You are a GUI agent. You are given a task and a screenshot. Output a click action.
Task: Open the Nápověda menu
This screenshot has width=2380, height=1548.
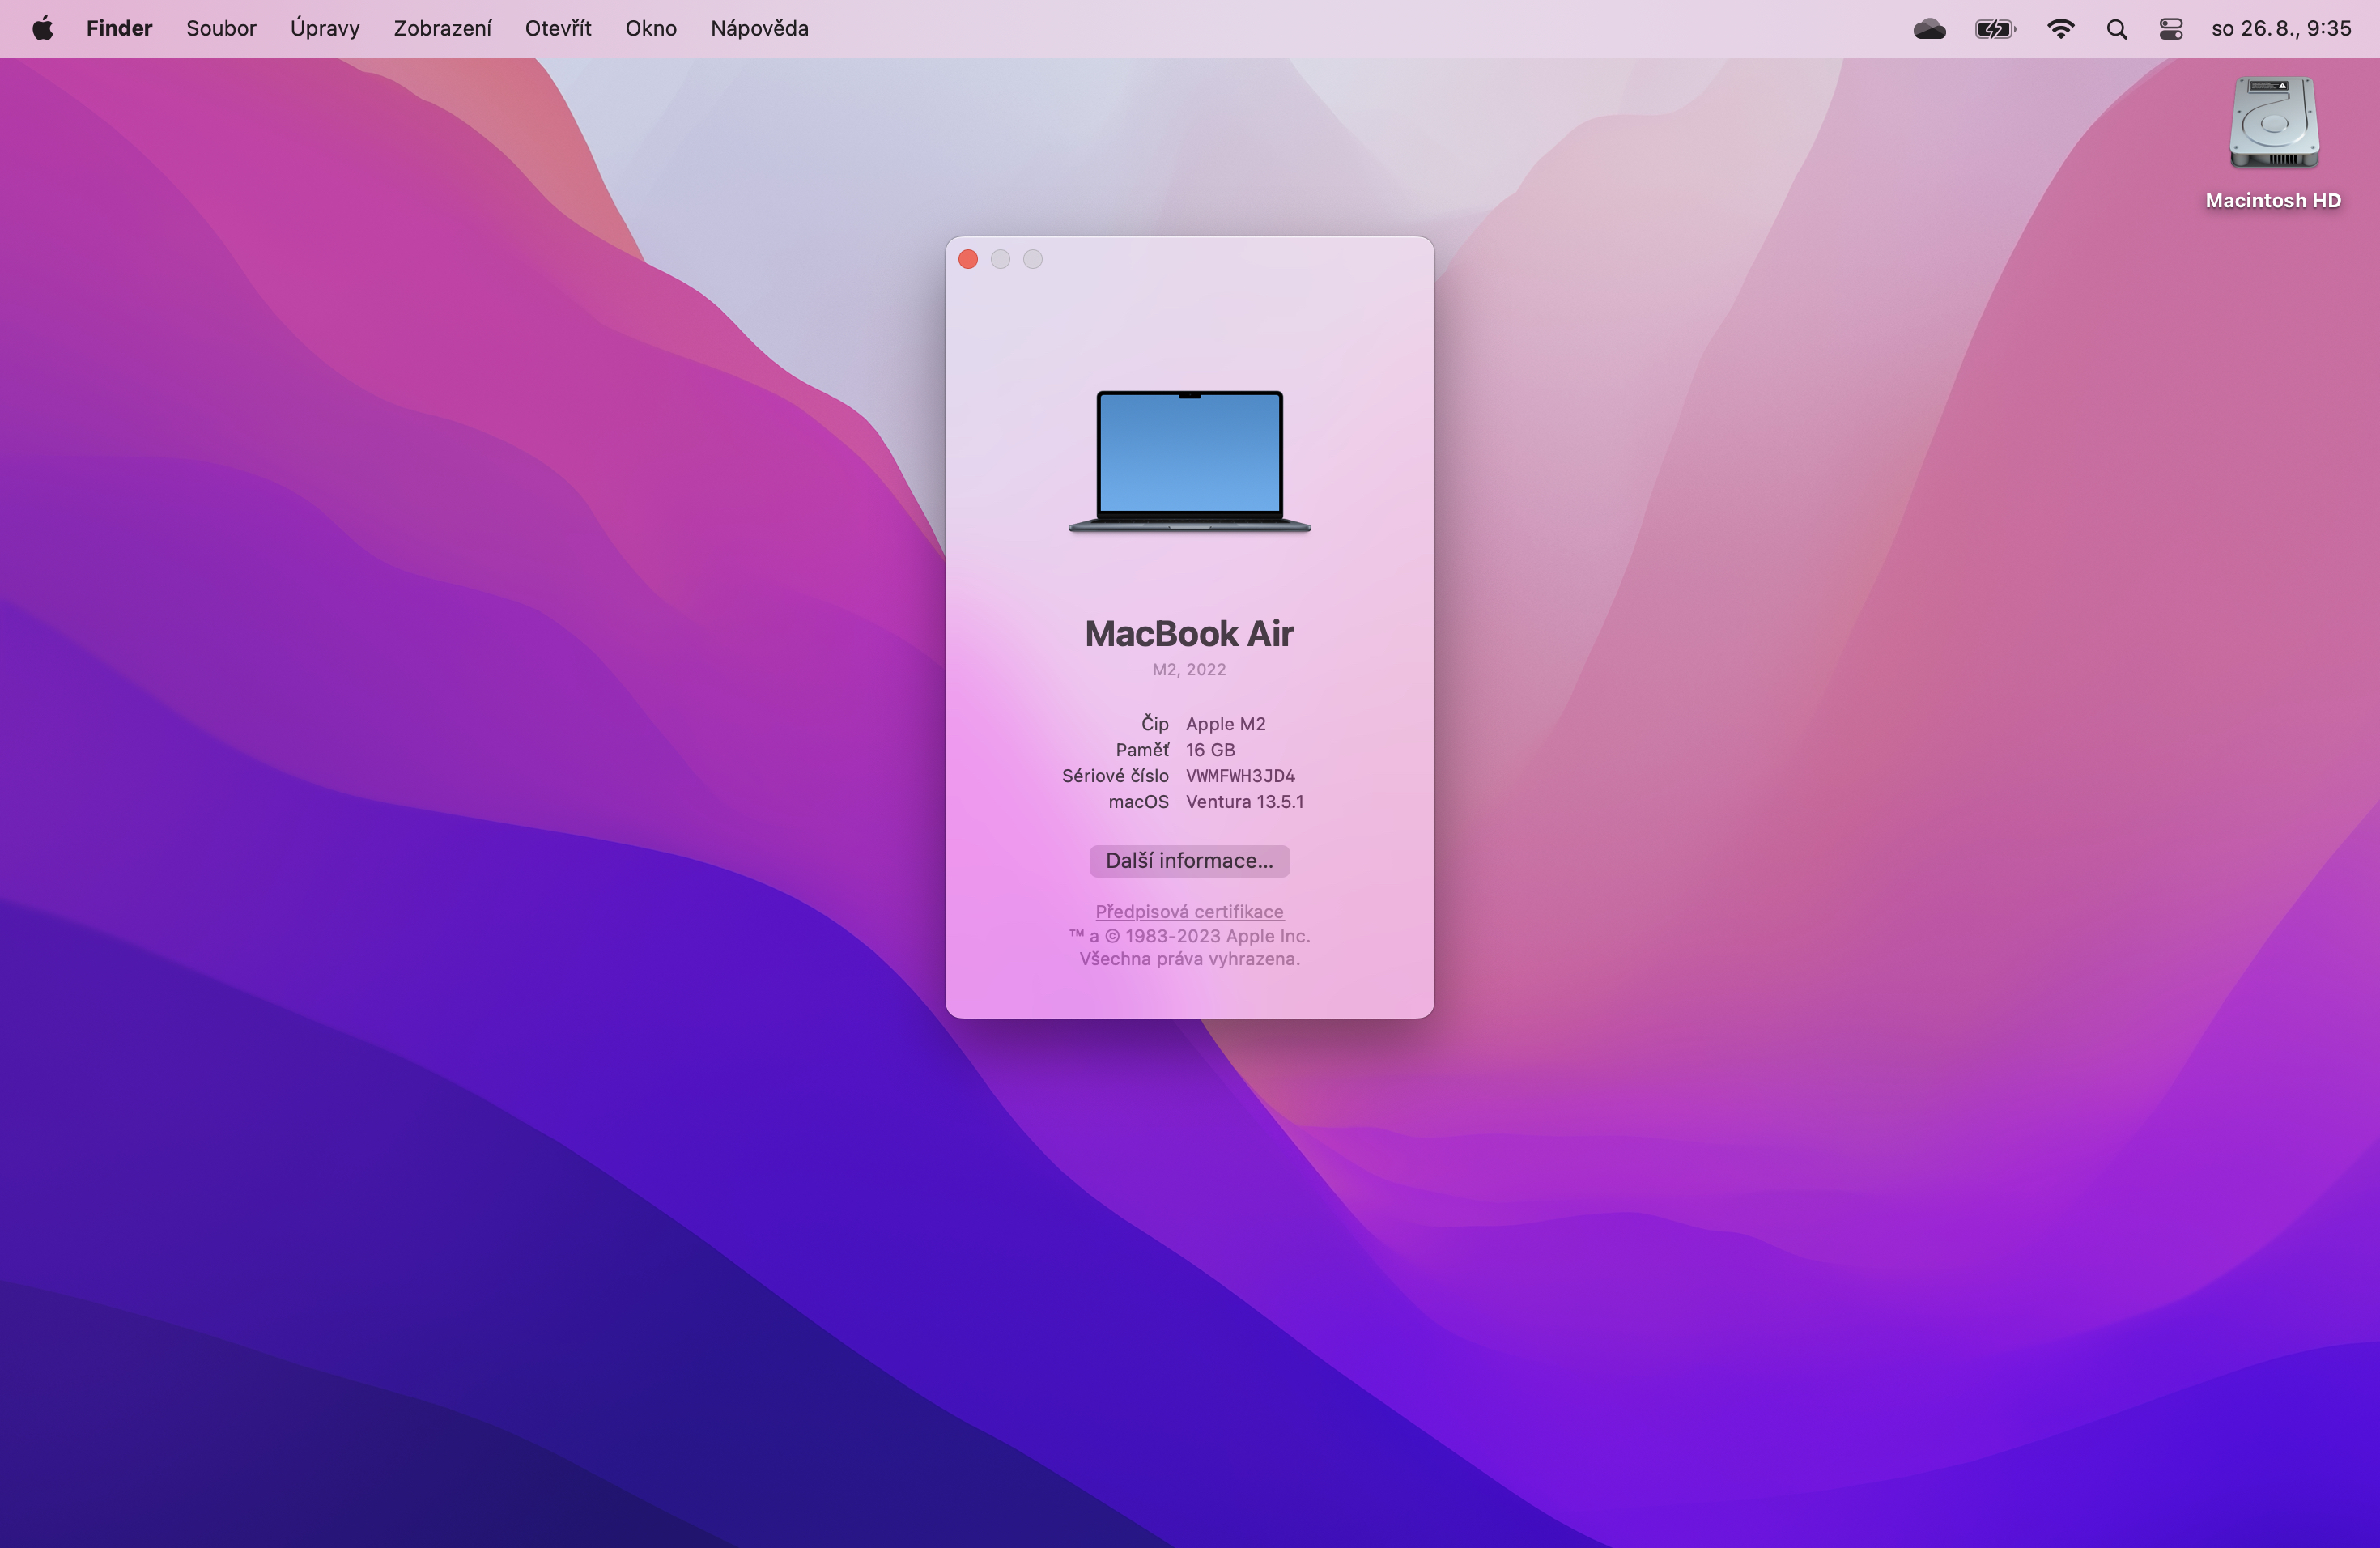pos(759,28)
